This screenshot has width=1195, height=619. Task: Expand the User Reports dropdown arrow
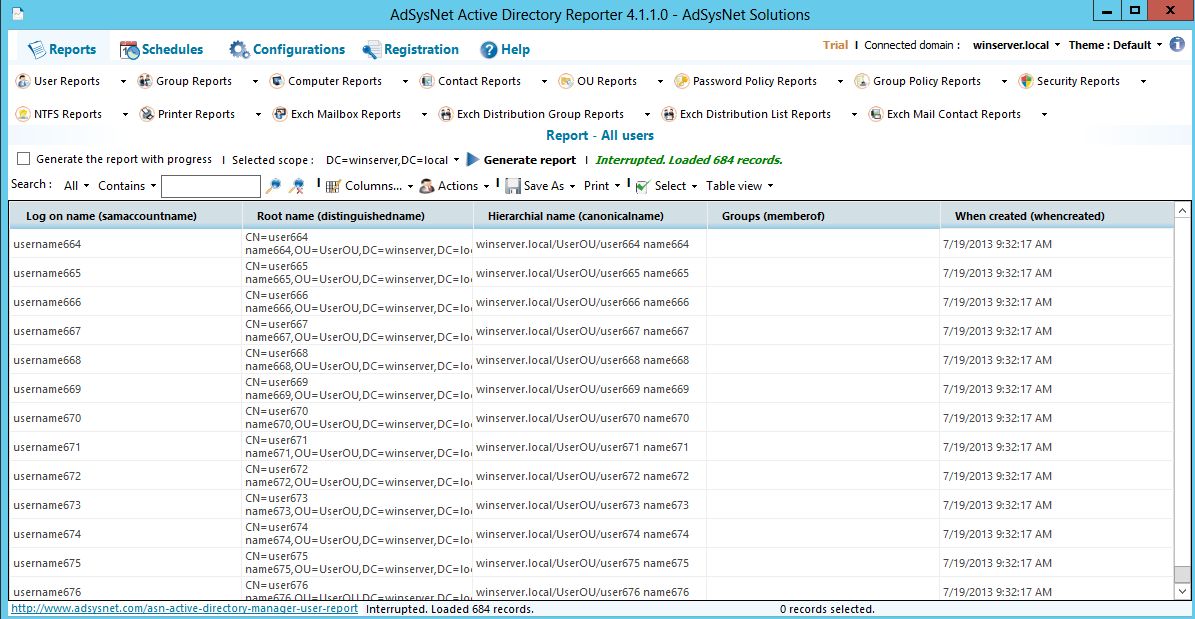[x=123, y=82]
